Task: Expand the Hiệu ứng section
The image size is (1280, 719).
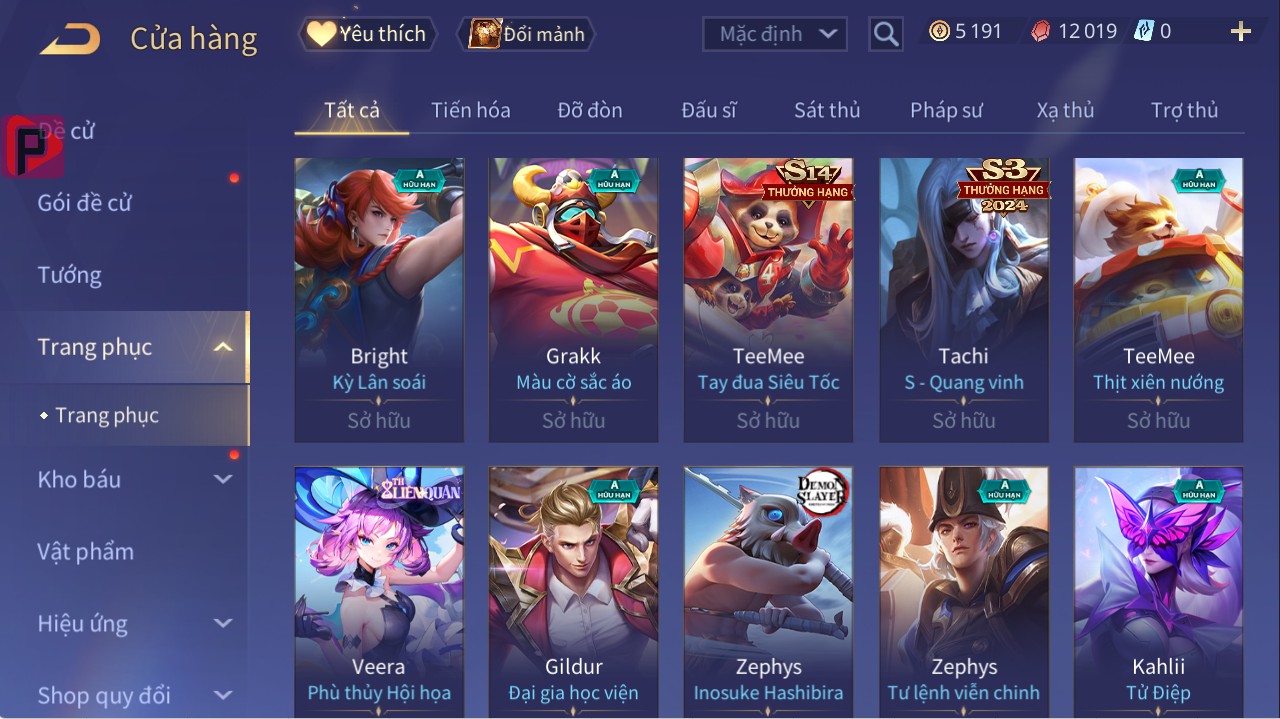Action: [x=223, y=623]
